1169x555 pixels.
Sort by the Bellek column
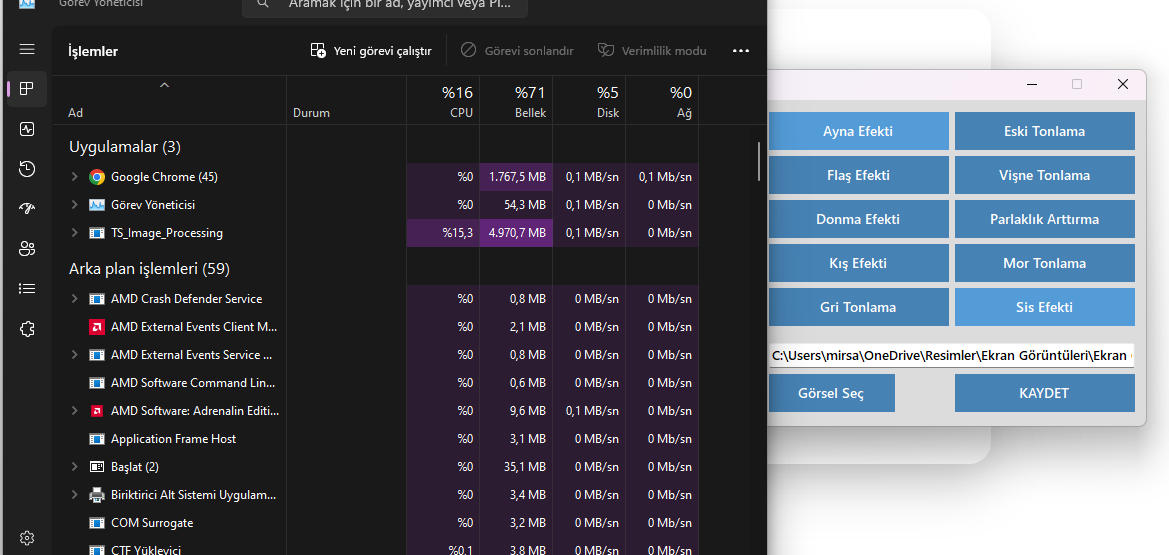(x=516, y=101)
